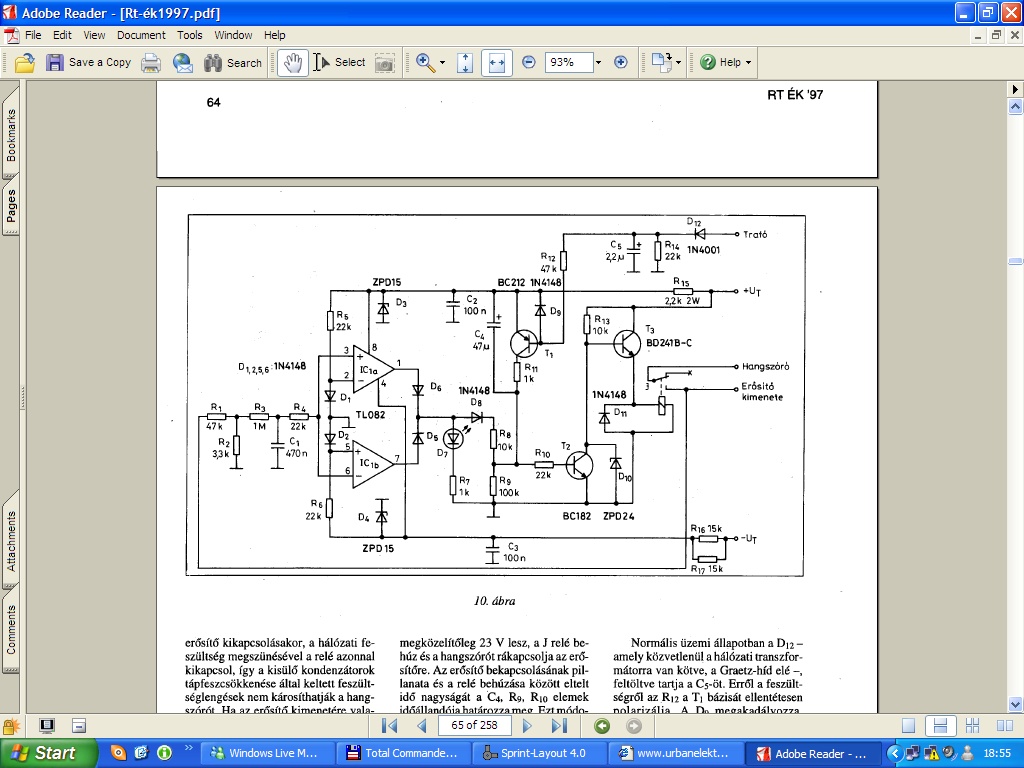Select Continuous page layout
This screenshot has width=1024, height=768.
(940, 726)
